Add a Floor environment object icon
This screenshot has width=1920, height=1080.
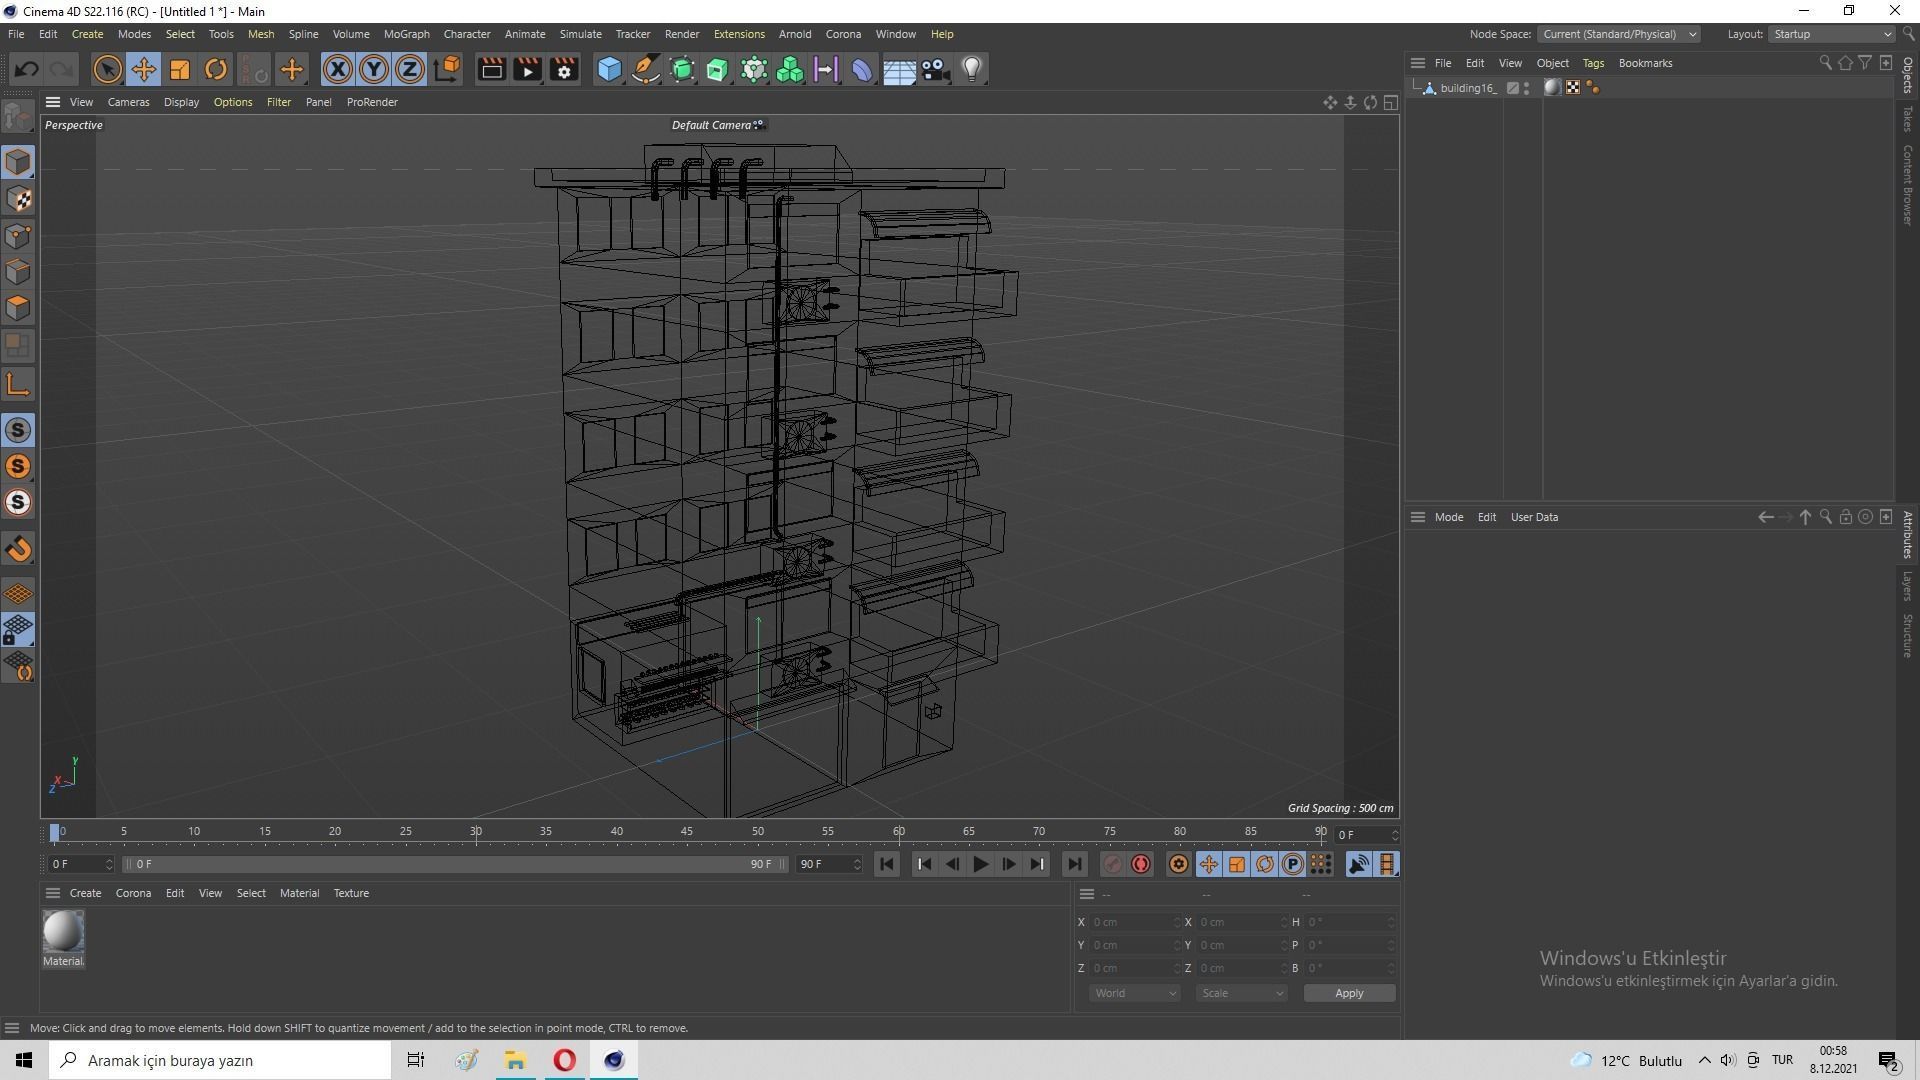(898, 69)
